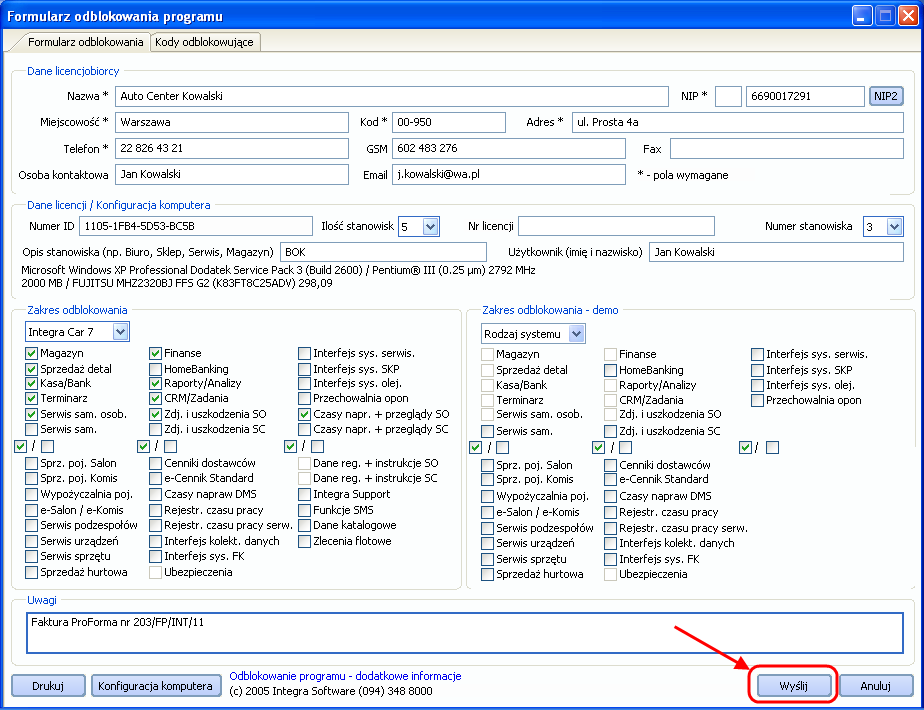Click the Telefon field 22 826 43 21
The height and width of the screenshot is (710, 924).
pos(232,148)
